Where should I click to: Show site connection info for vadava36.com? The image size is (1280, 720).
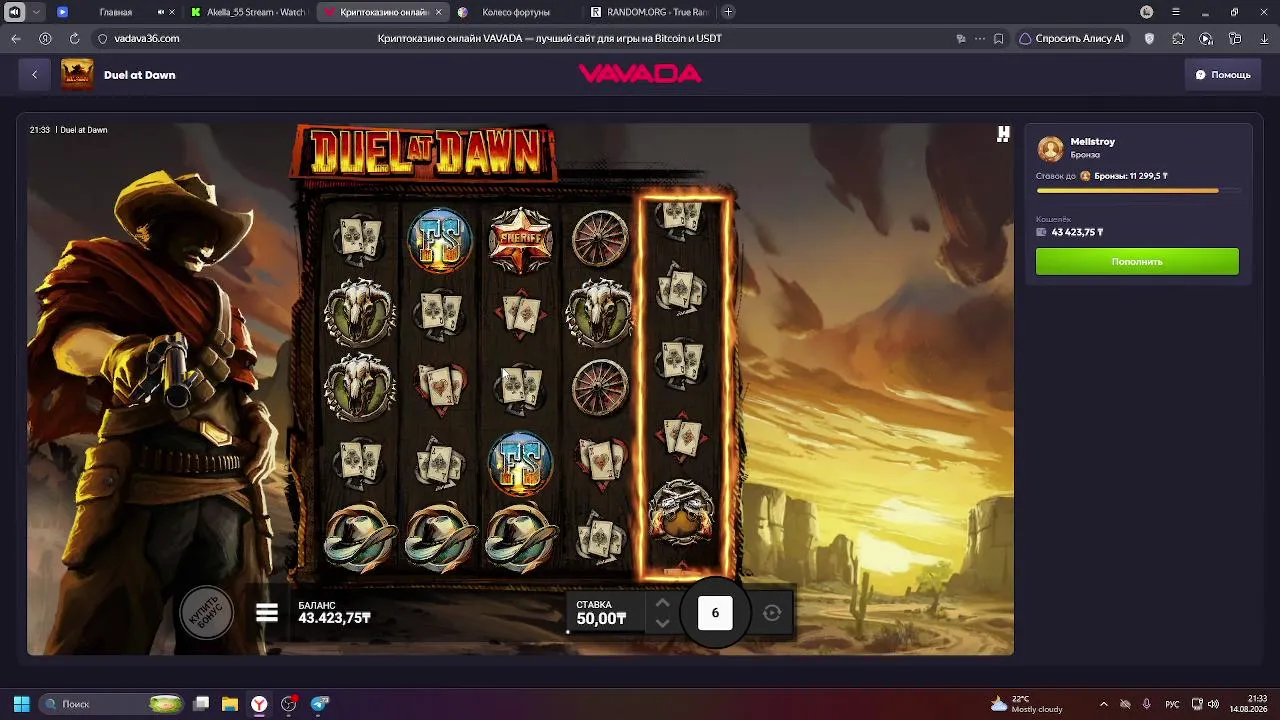[102, 39]
